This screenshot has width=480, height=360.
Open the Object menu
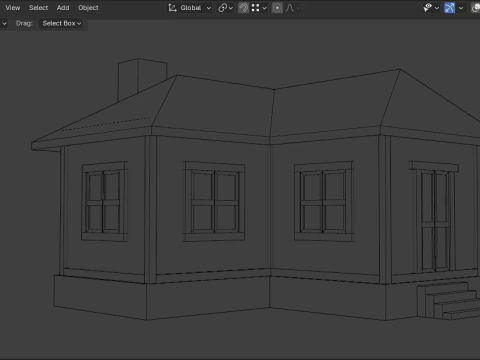click(x=88, y=8)
